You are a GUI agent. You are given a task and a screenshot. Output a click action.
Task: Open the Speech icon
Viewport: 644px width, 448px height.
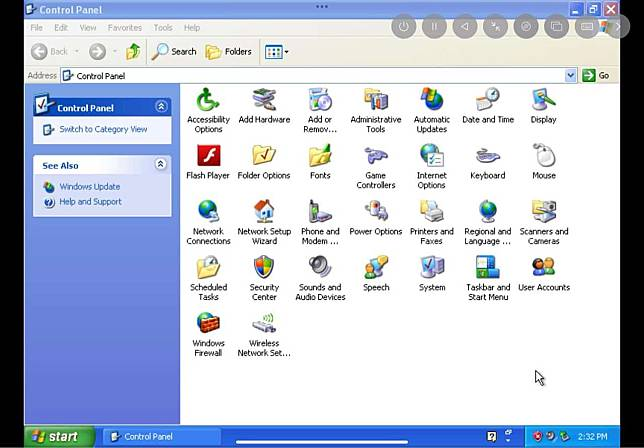376,273
